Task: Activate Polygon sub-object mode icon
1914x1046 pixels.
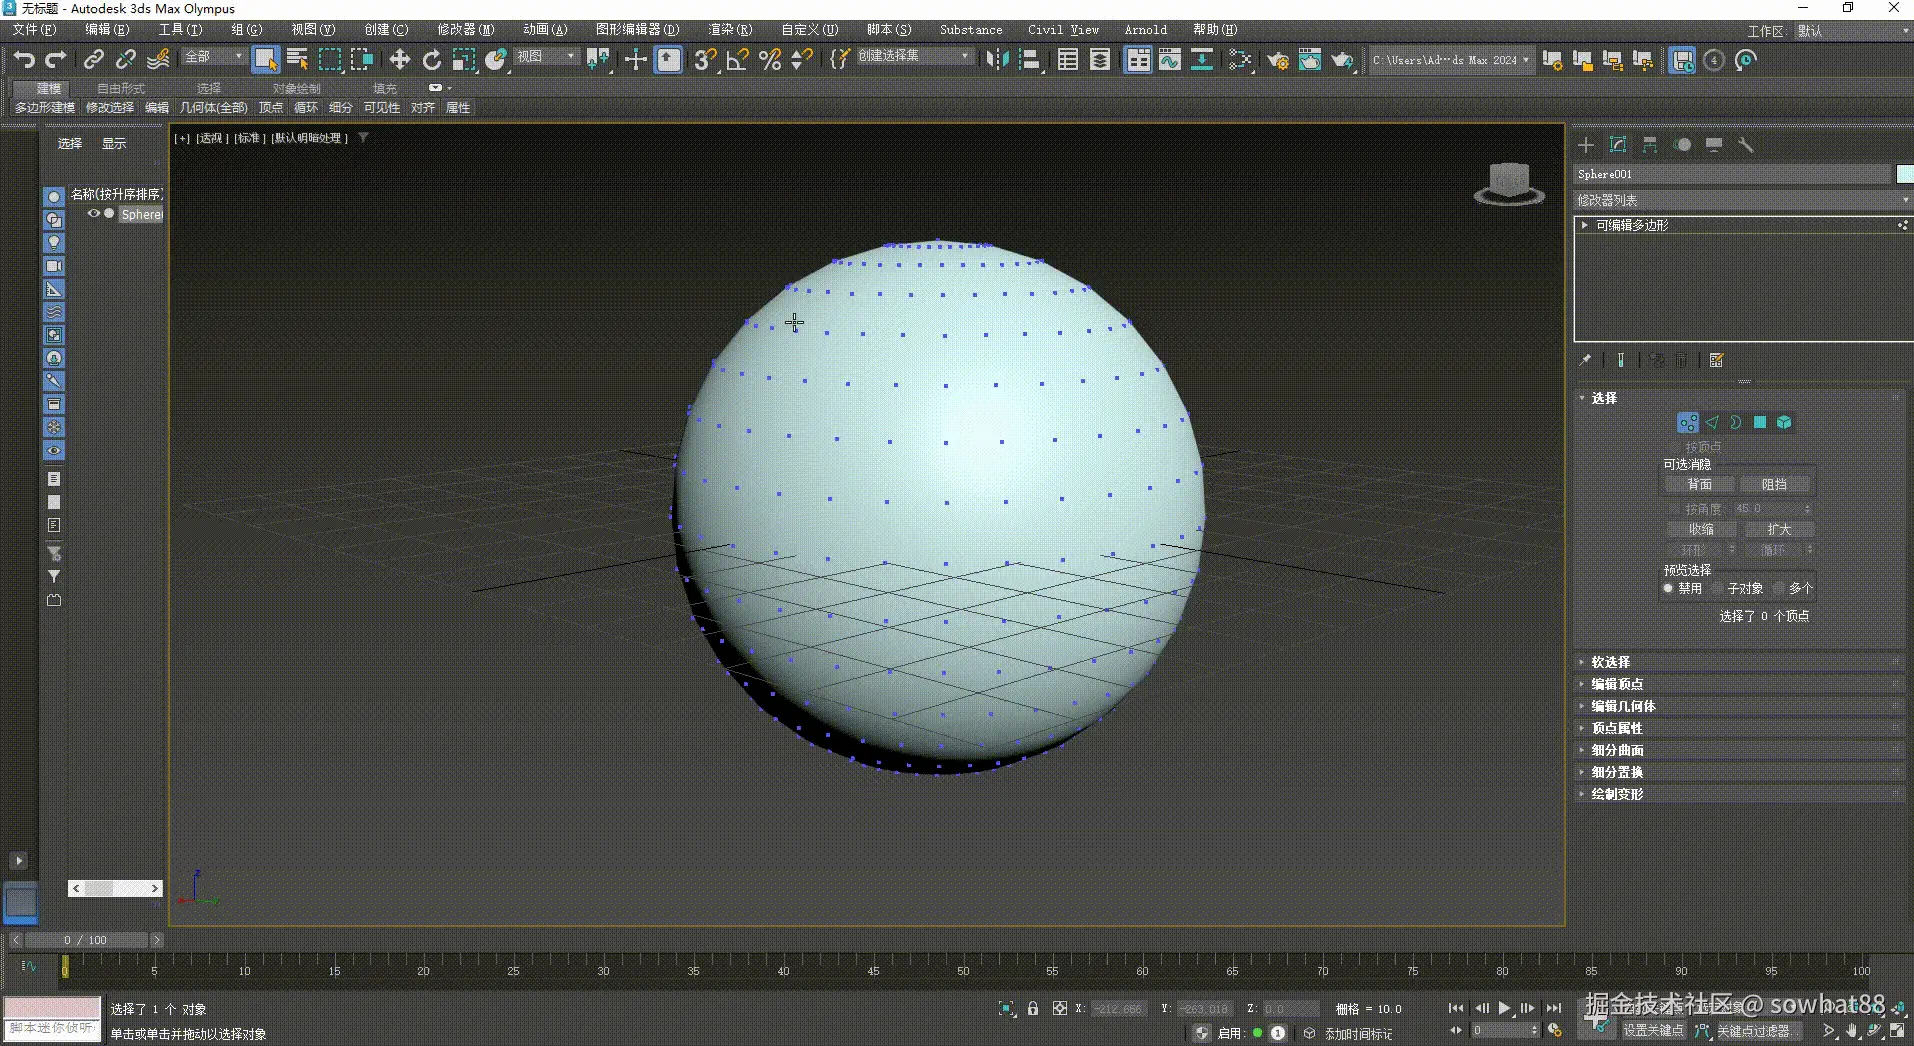Action: (x=1760, y=422)
